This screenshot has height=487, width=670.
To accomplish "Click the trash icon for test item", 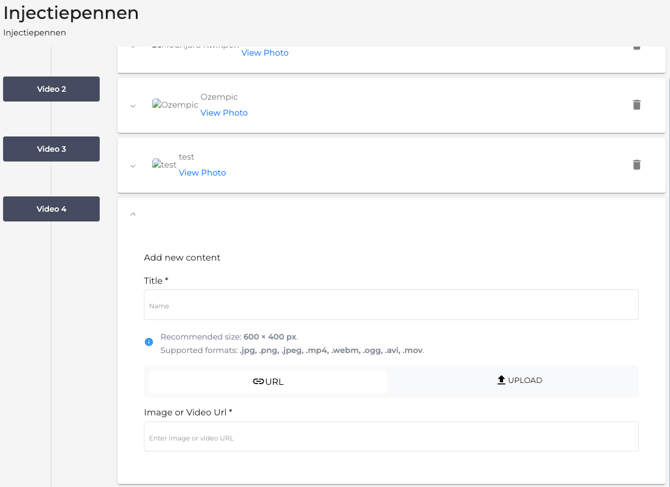I will point(636,165).
